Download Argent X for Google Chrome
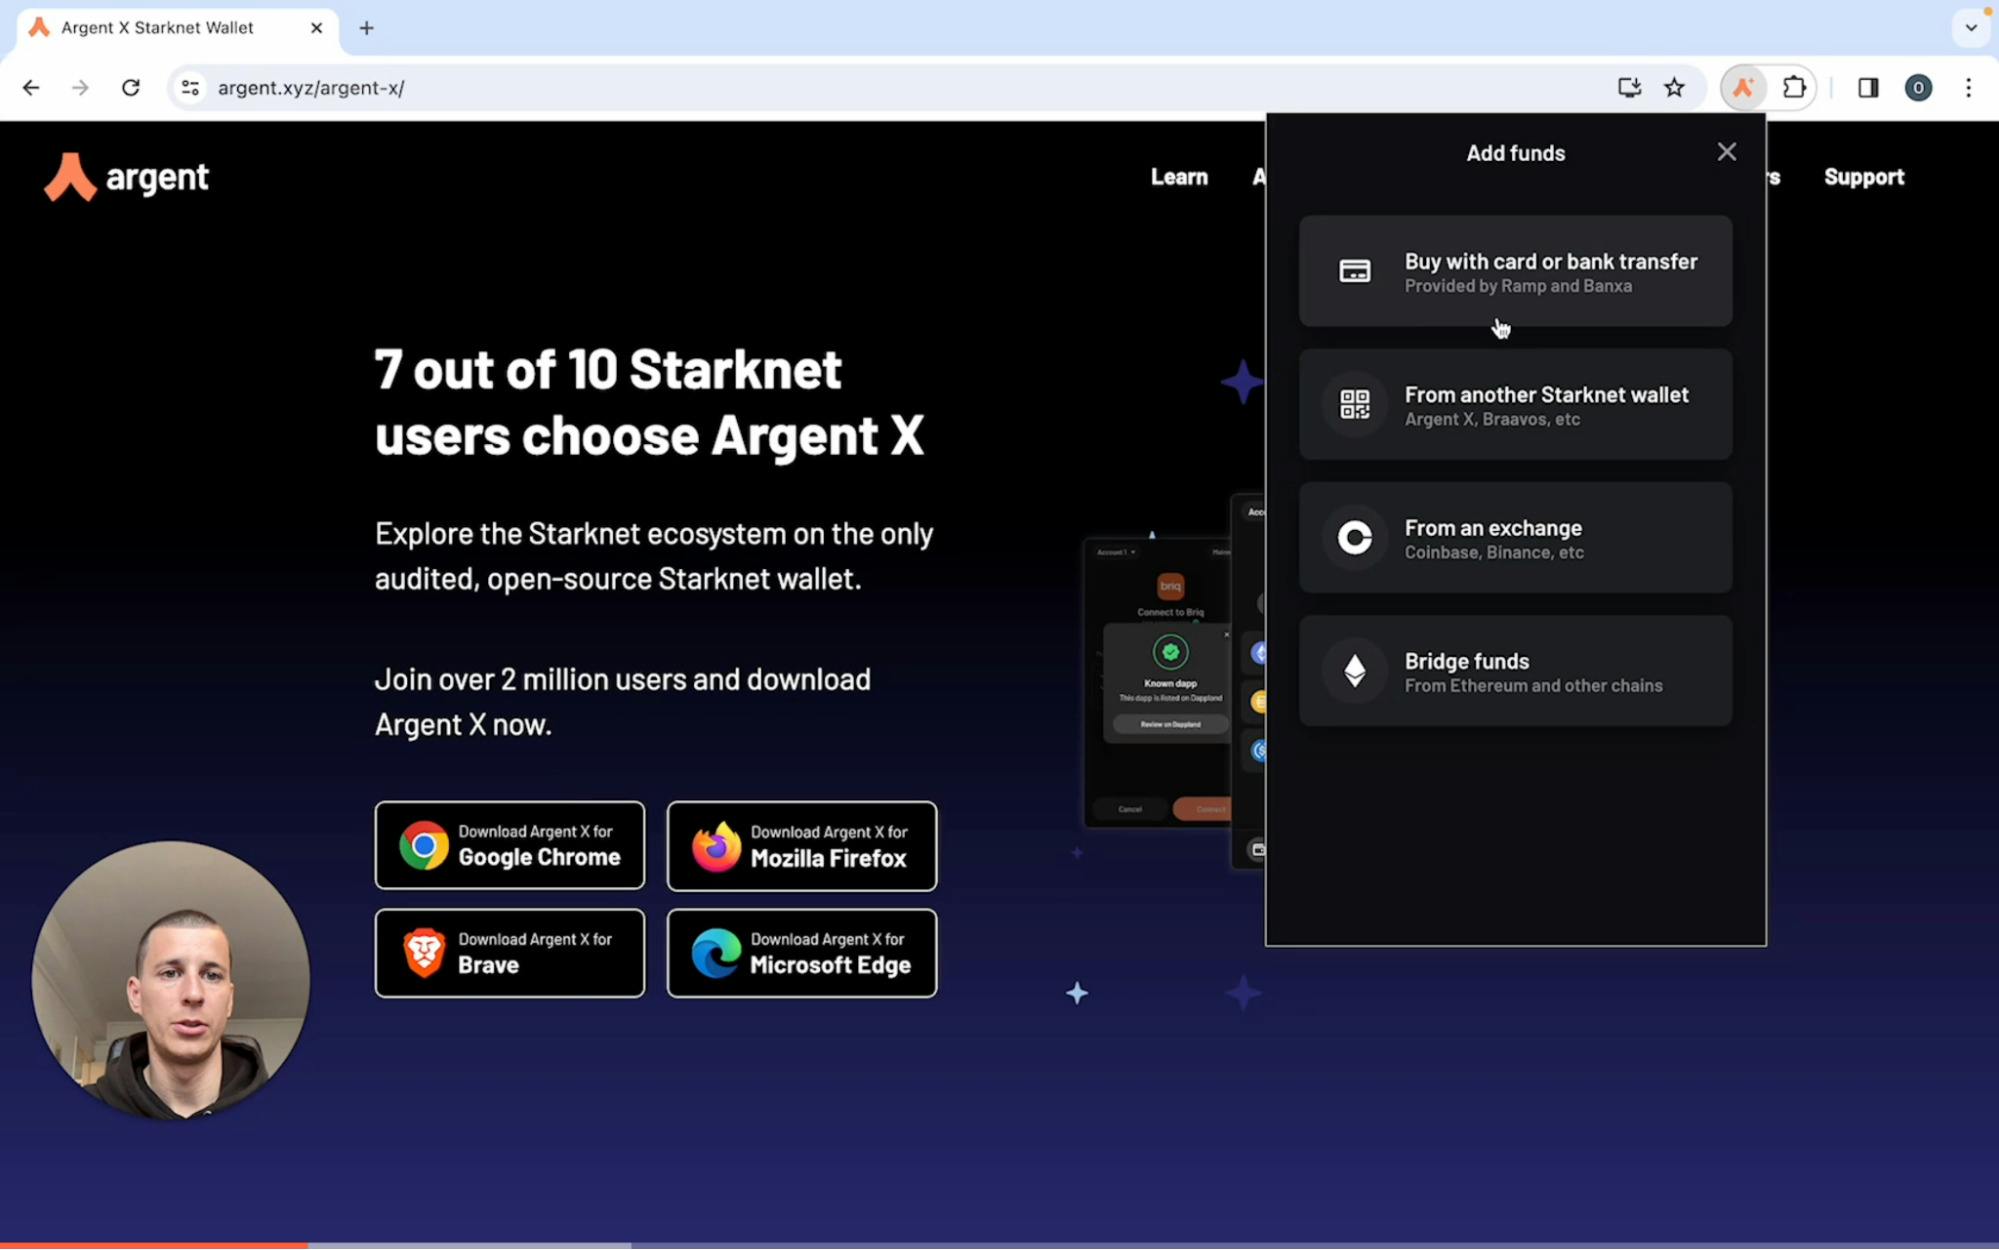This screenshot has width=1999, height=1250. [510, 845]
